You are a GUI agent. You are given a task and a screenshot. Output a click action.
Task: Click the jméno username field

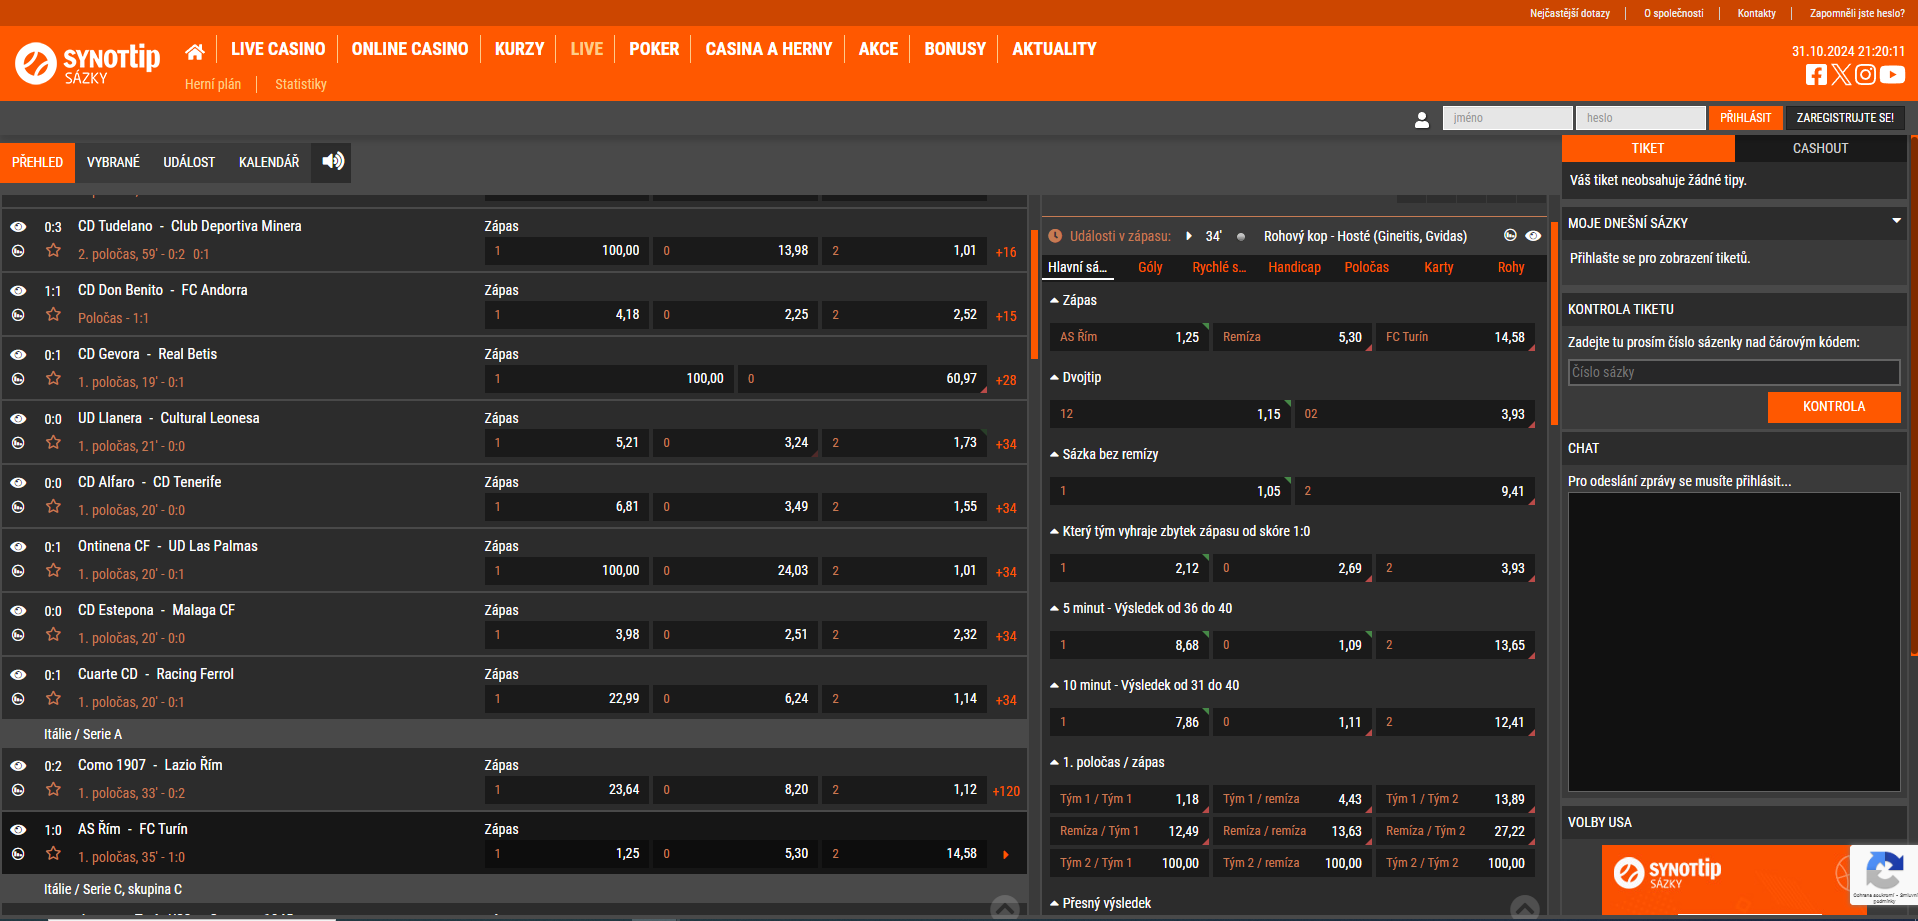(x=1507, y=118)
